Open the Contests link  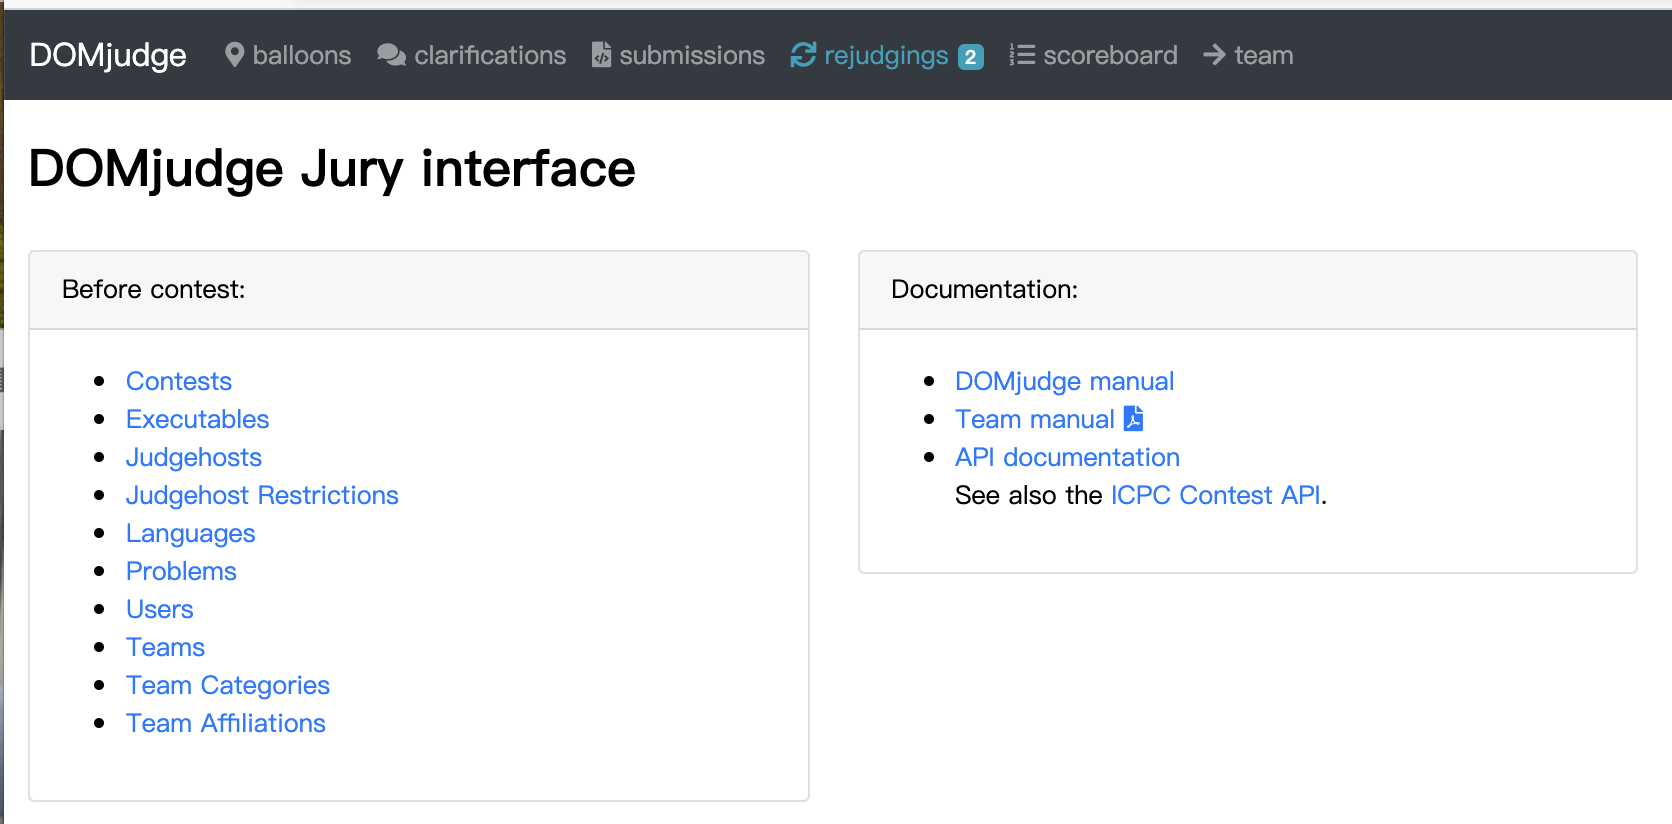[179, 381]
